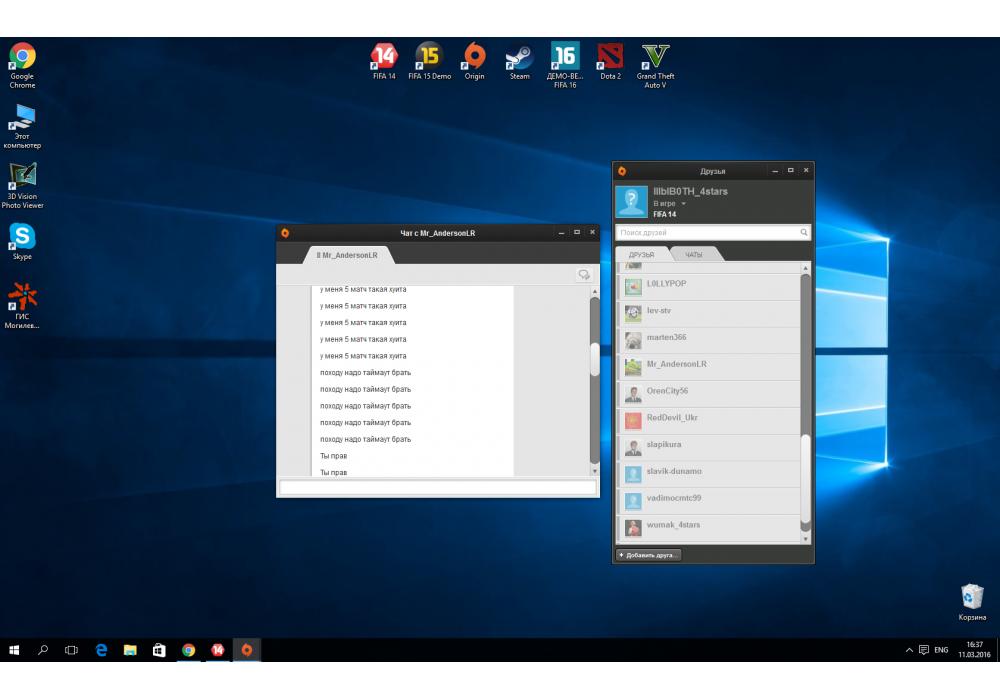Screen dimensions: 1000x700
Task: Click the search magnifier in friends search
Action: point(804,233)
